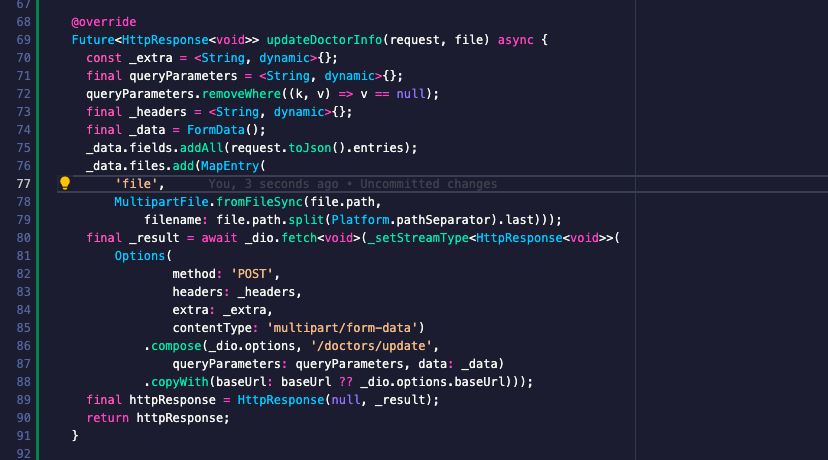This screenshot has height=460, width=828.
Task: Click line number 91 in the gutter
Action: (23, 436)
